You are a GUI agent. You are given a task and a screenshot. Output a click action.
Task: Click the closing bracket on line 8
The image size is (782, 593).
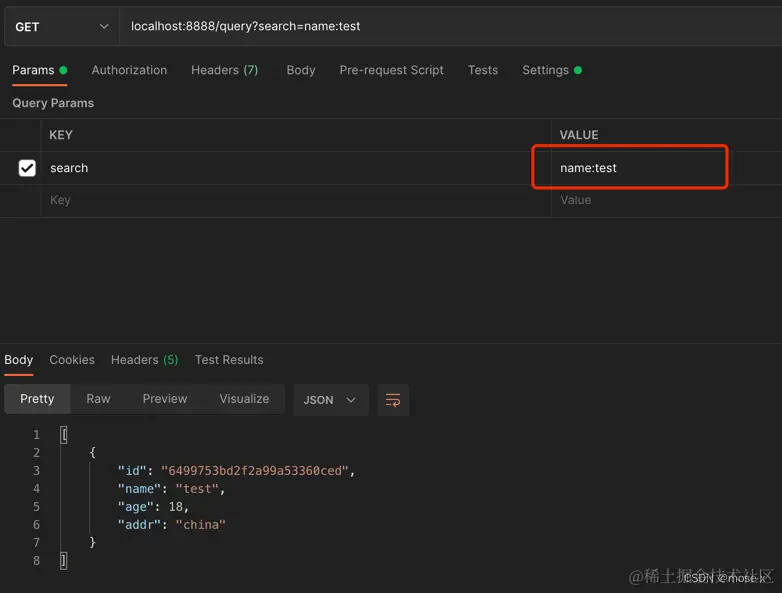click(63, 561)
